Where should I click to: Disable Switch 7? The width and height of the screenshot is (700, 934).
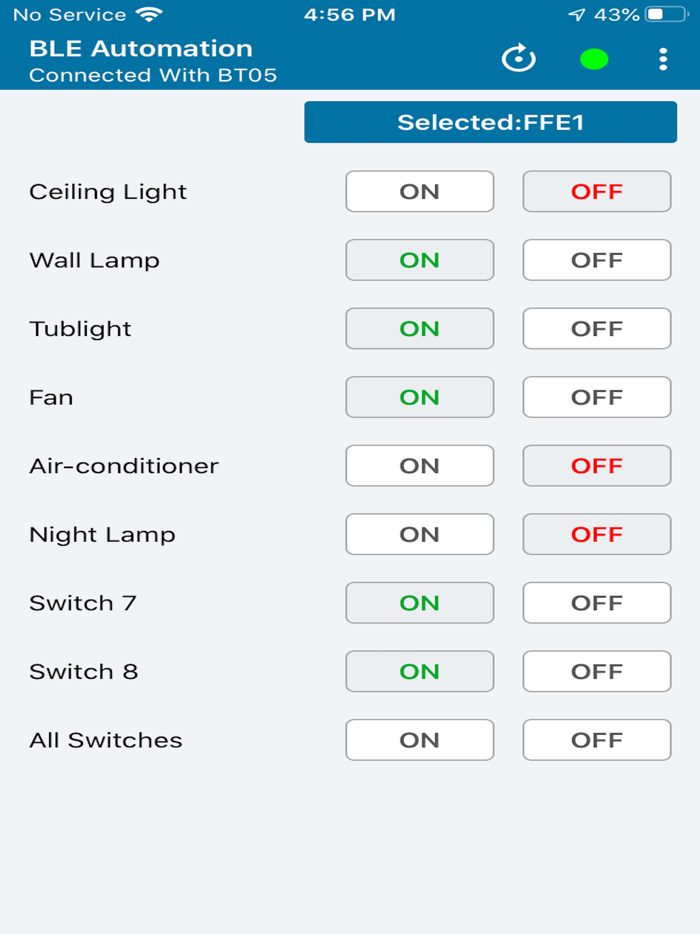tap(596, 602)
